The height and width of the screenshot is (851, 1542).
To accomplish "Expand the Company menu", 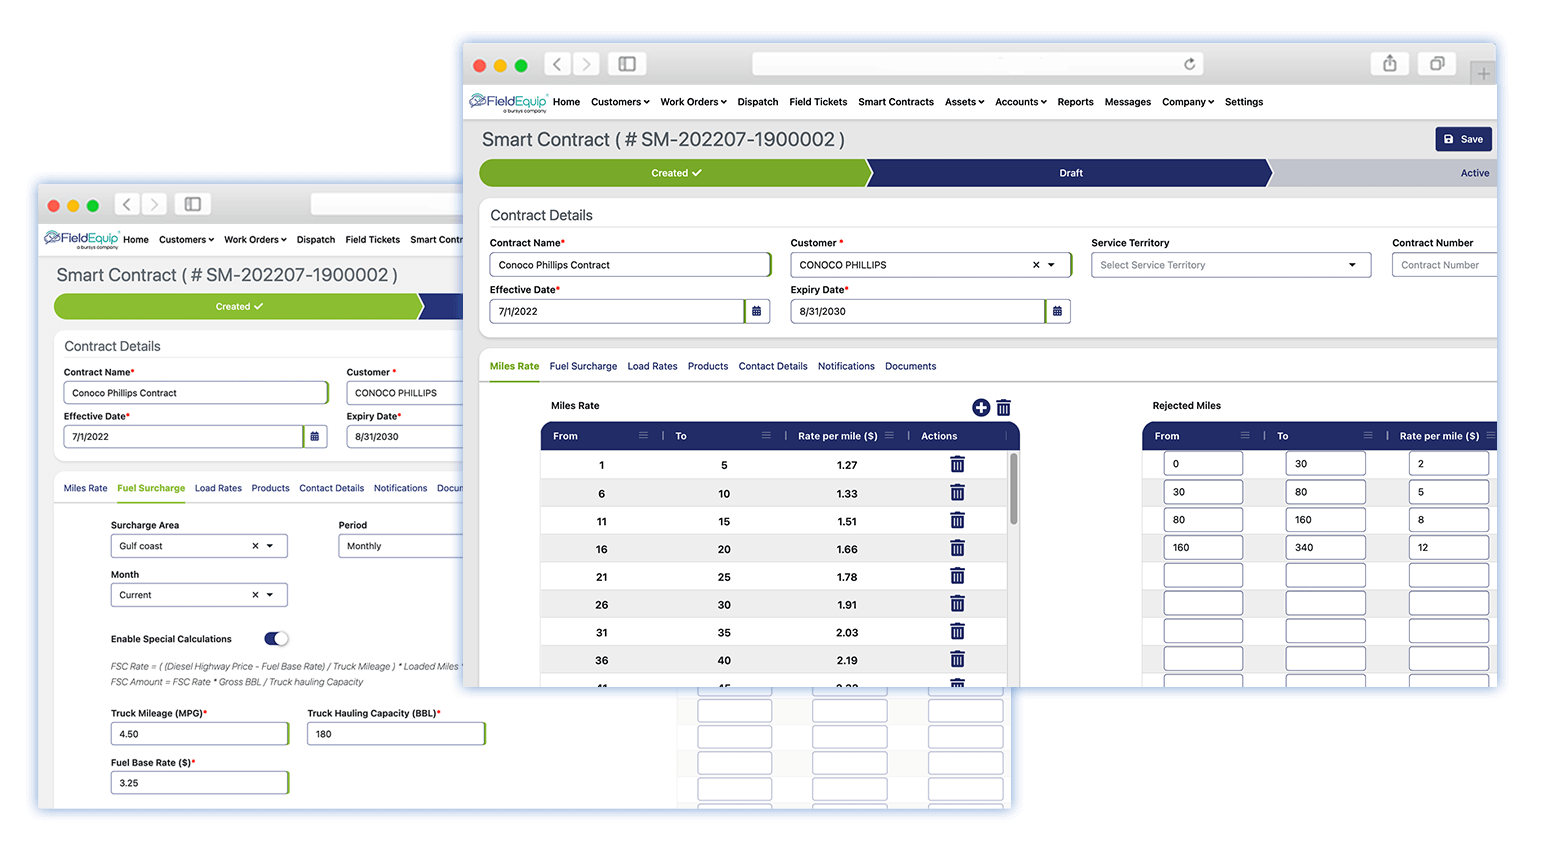I will (x=1187, y=102).
